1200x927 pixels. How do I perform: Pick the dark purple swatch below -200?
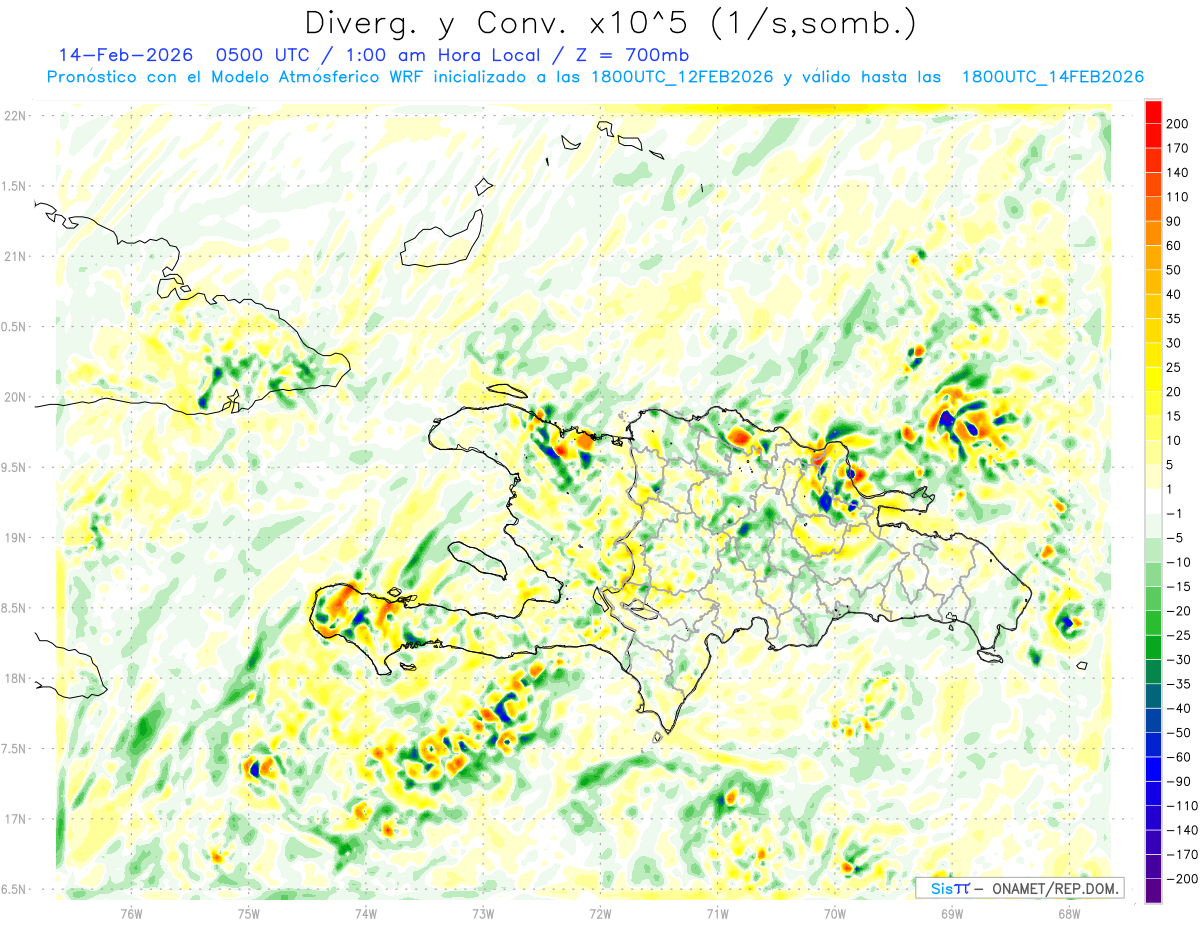pyautogui.click(x=1153, y=891)
